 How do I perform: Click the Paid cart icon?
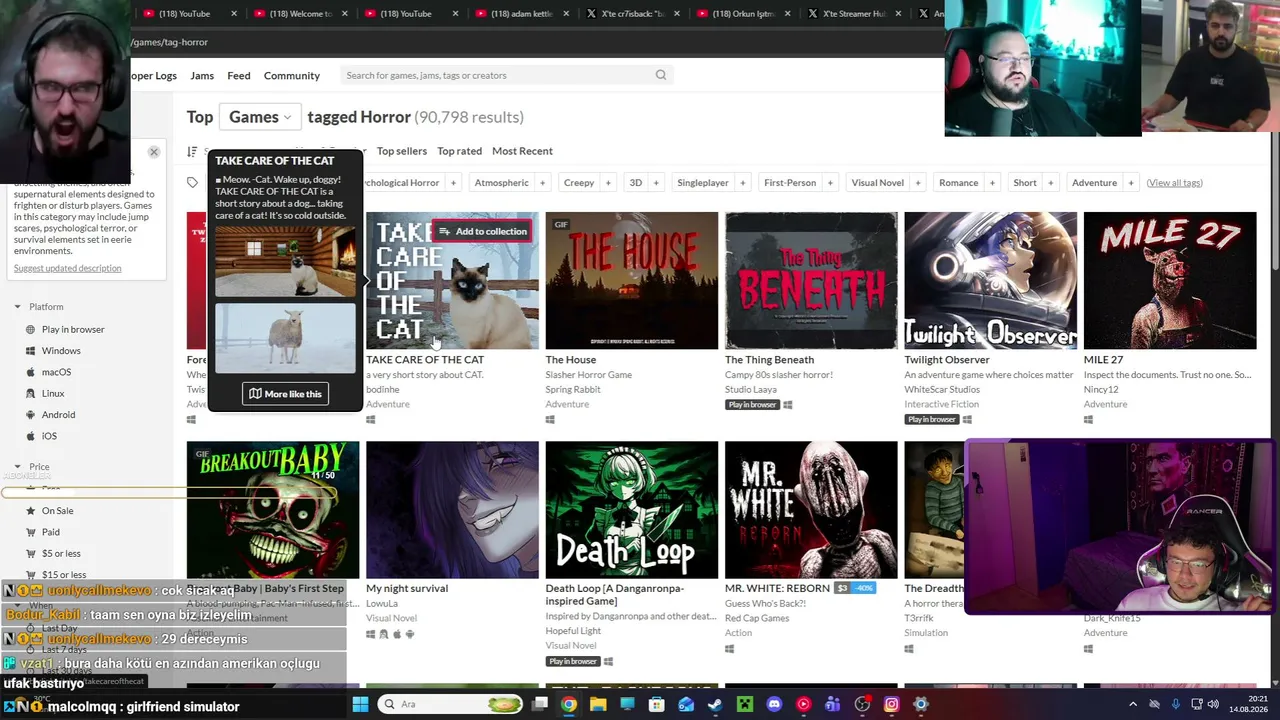pos(31,532)
